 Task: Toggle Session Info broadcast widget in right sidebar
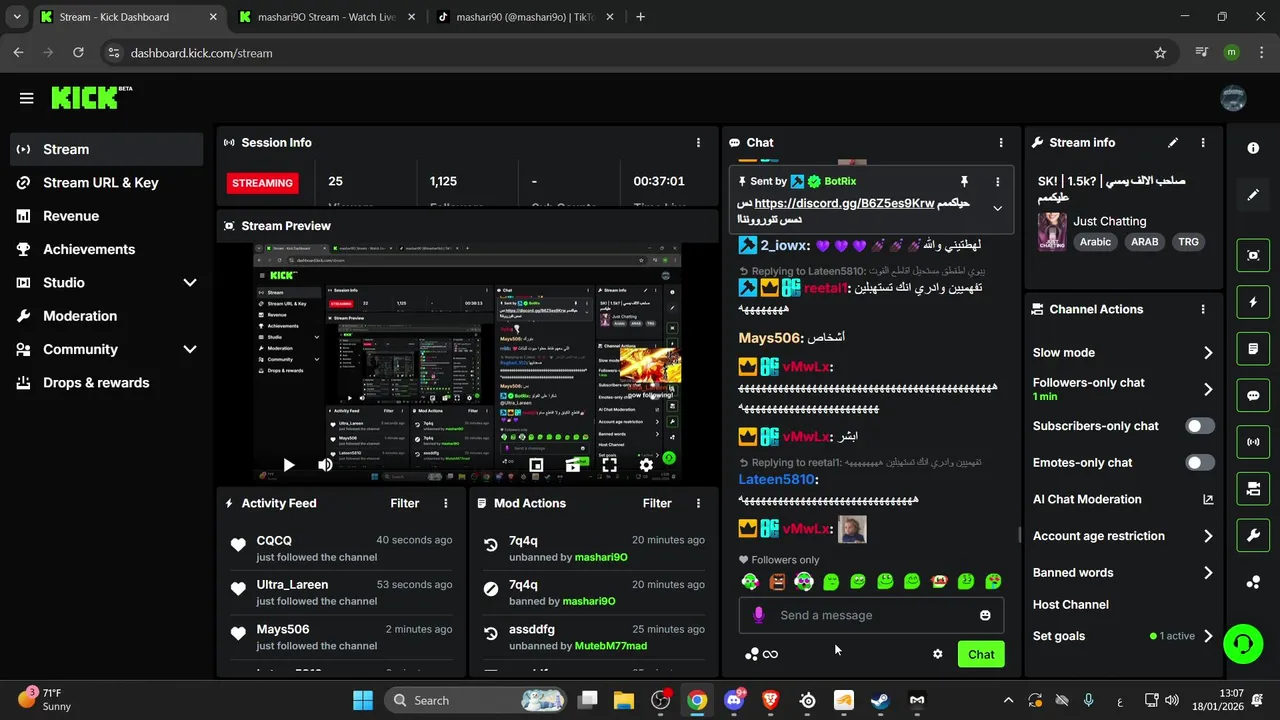tap(1253, 442)
